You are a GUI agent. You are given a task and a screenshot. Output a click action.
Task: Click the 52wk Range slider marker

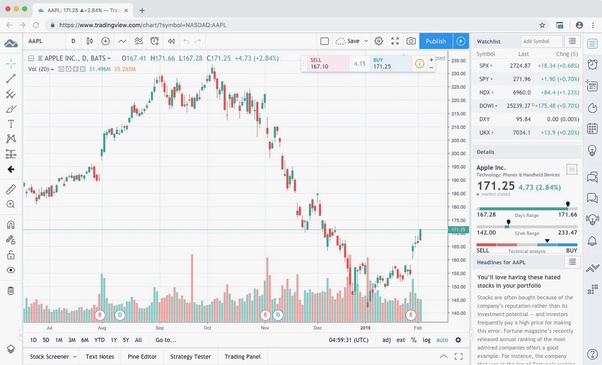(x=508, y=222)
